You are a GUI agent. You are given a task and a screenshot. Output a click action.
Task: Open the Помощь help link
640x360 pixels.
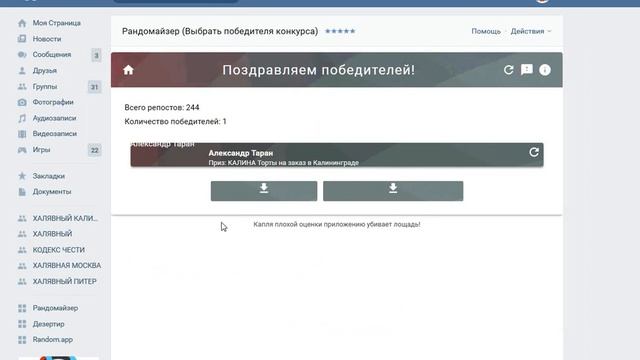pyautogui.click(x=486, y=31)
